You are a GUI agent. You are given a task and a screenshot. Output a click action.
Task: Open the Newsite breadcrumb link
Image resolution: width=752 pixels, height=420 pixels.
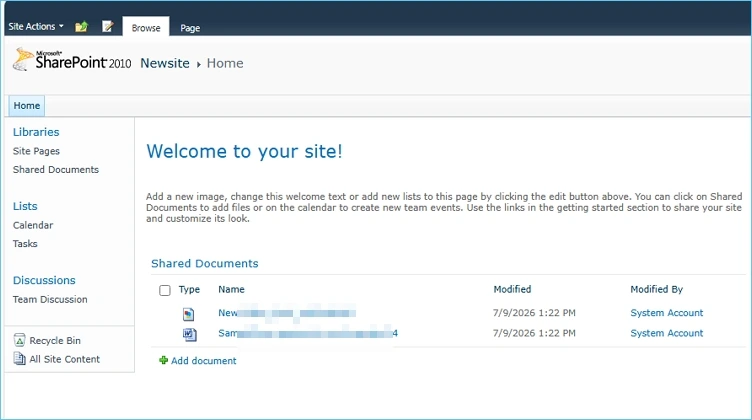pos(165,63)
